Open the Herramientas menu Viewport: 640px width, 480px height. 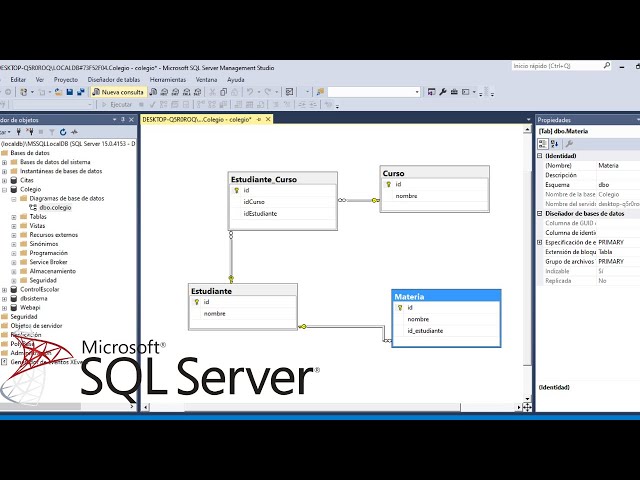pyautogui.click(x=168, y=80)
